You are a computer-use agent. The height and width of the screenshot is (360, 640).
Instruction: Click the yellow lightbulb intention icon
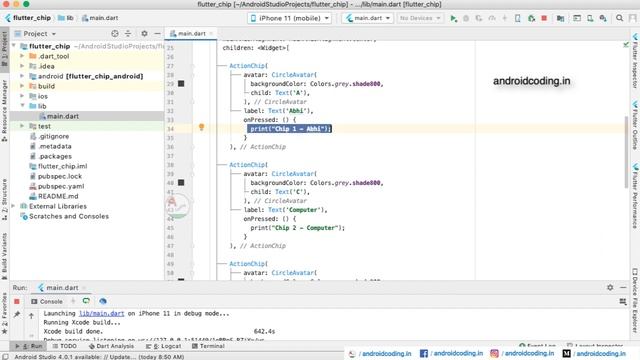click(201, 127)
